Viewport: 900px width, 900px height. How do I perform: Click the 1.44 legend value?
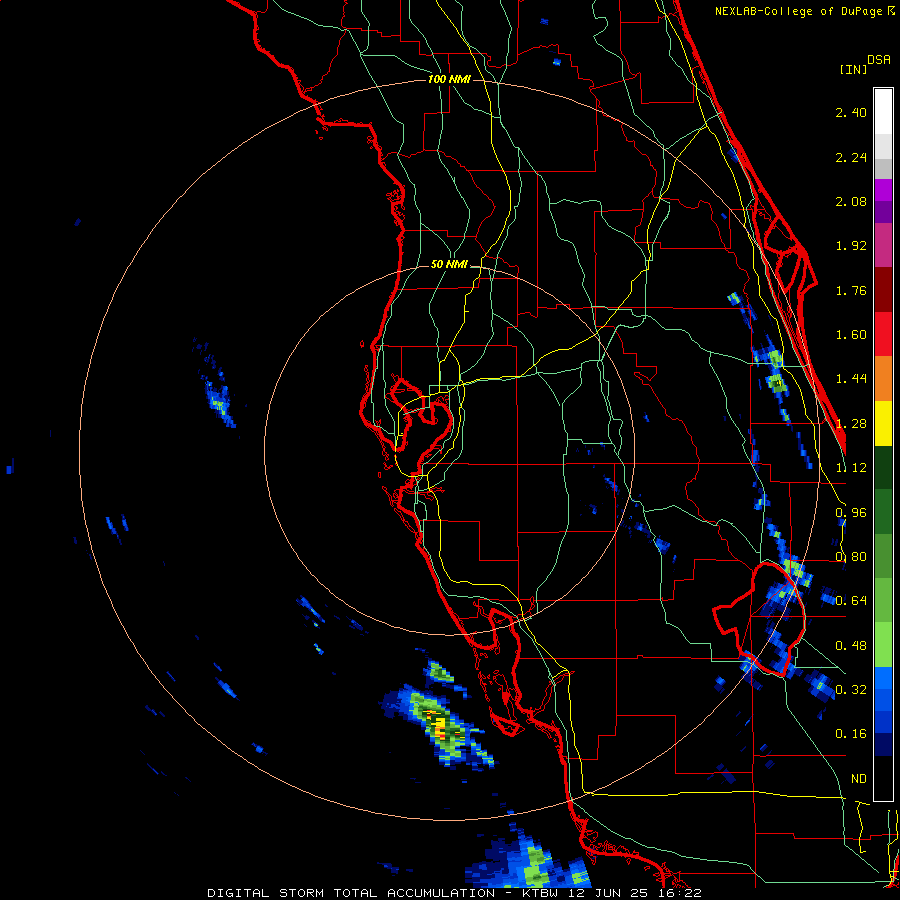851,379
